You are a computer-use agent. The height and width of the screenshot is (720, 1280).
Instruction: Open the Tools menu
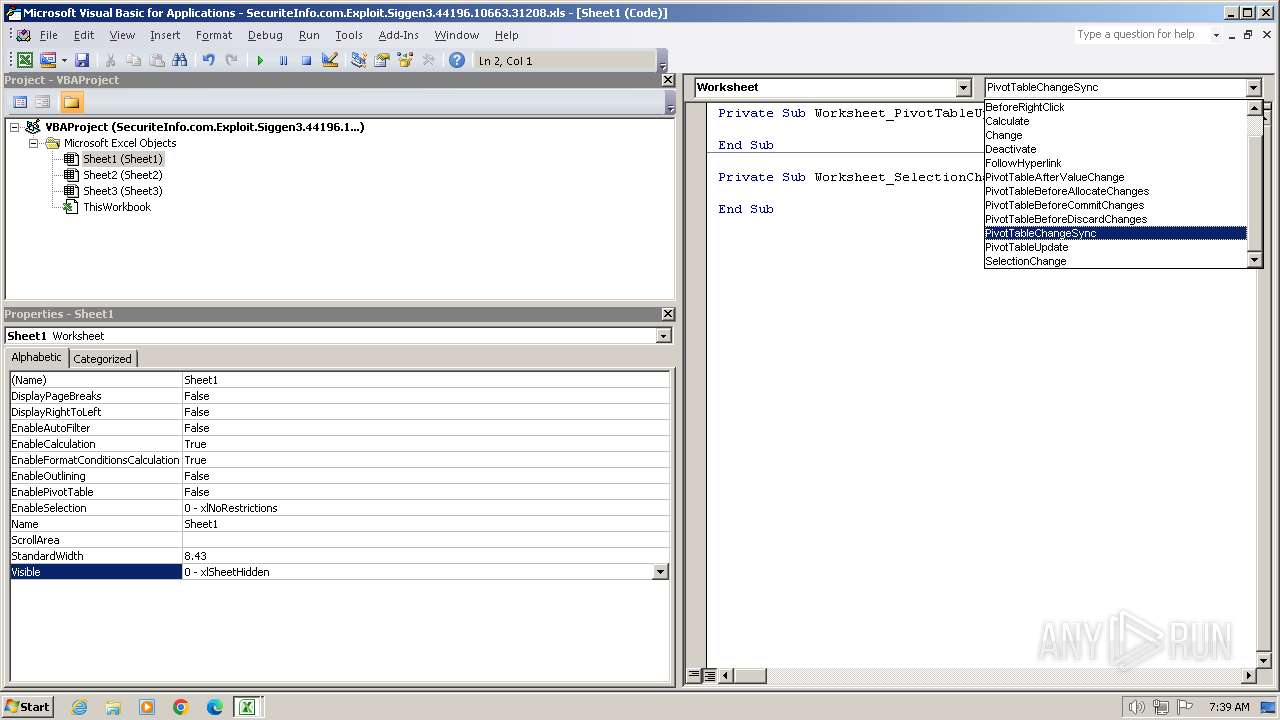[x=349, y=35]
